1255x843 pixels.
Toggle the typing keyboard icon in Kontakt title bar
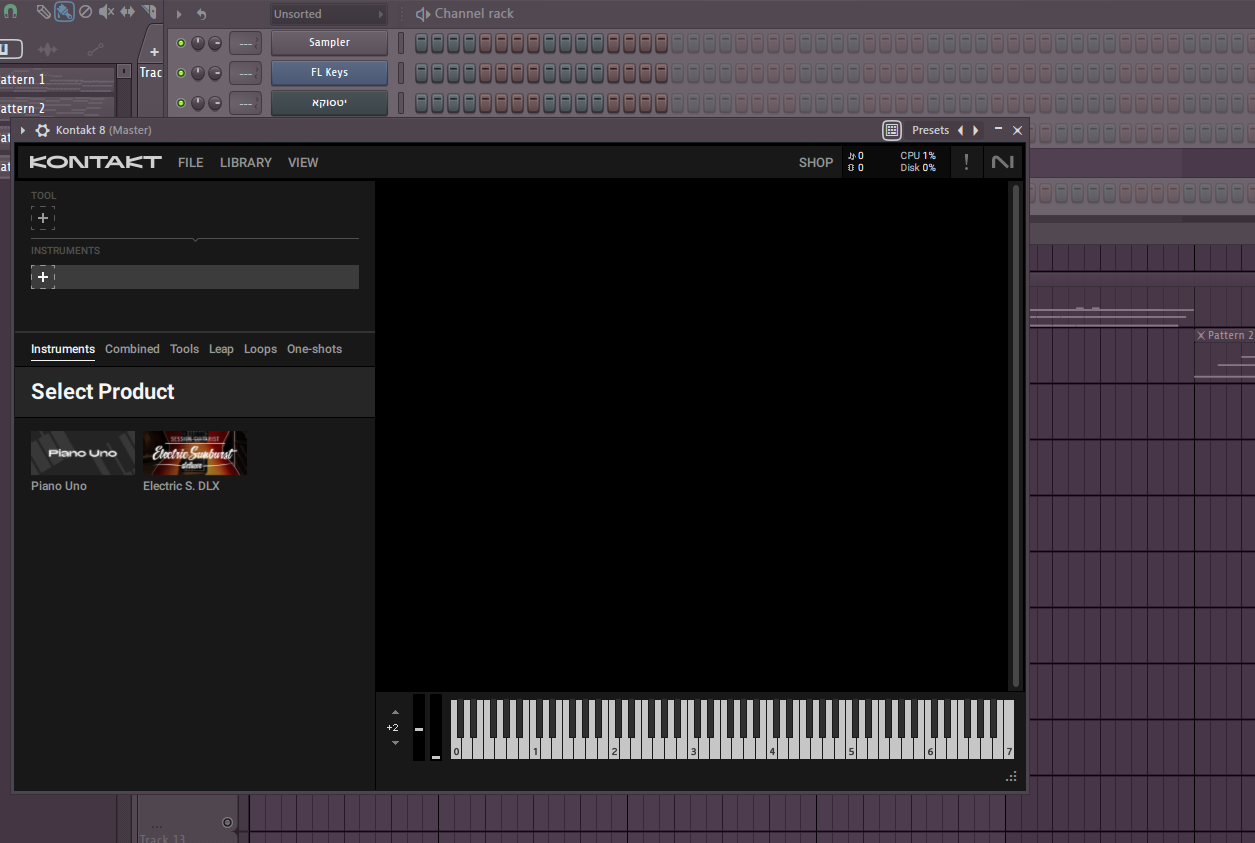tap(892, 130)
